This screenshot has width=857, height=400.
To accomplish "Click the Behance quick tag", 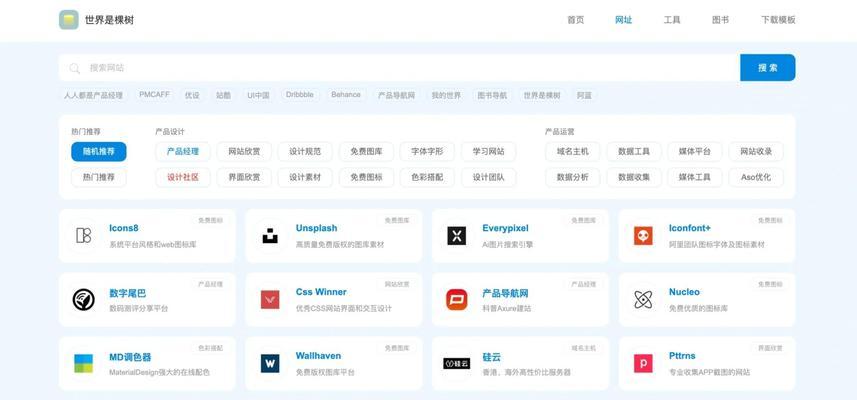I will click(346, 95).
